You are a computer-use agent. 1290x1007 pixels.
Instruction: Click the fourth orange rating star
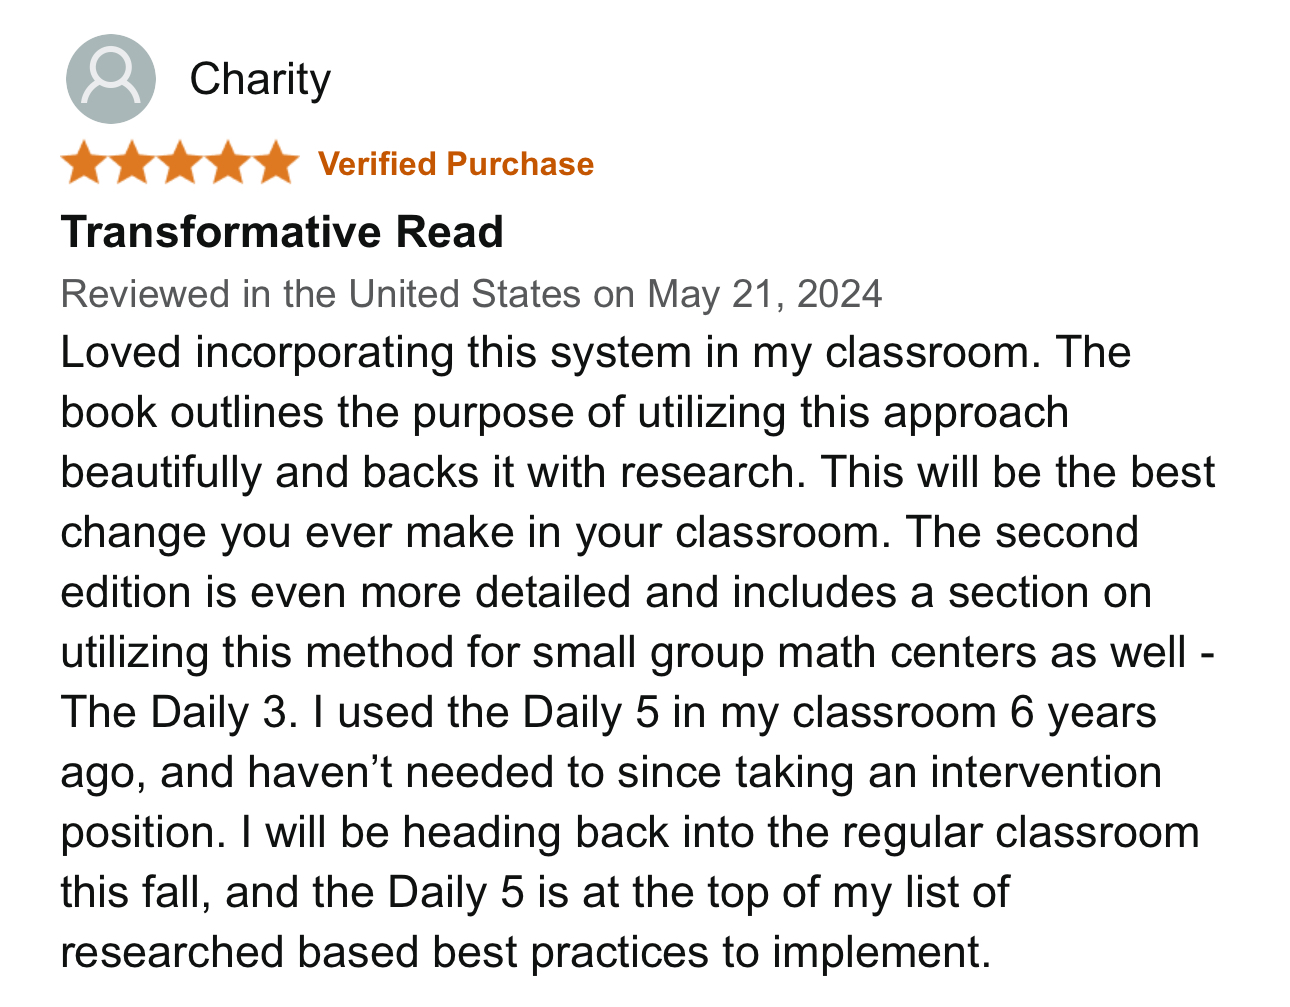coord(228,163)
